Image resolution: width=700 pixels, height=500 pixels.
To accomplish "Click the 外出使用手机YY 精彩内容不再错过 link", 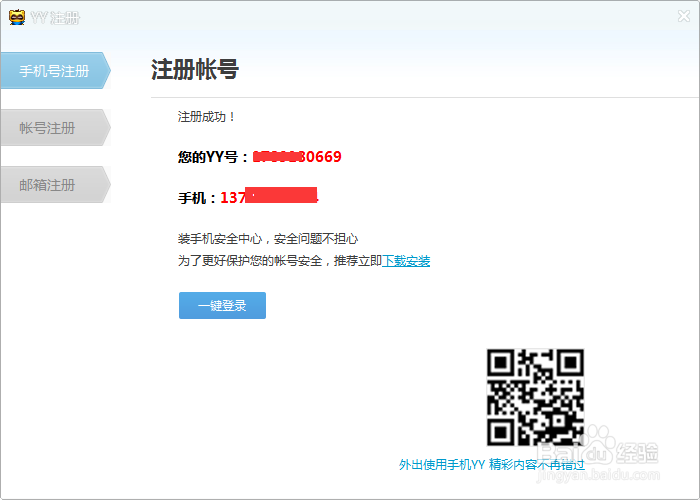I will point(492,465).
